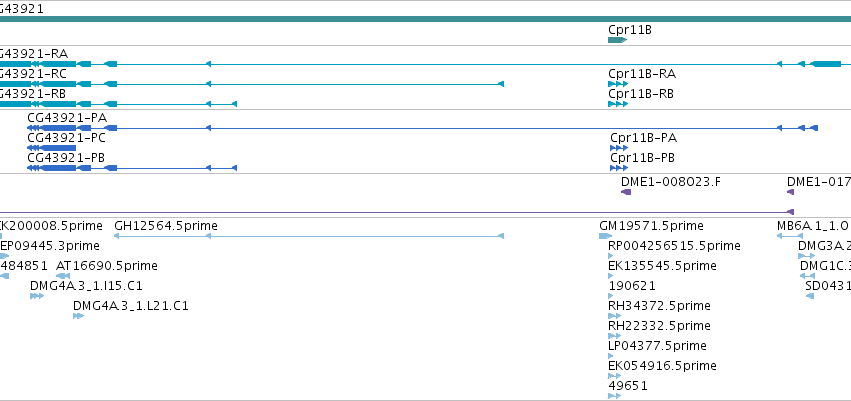This screenshot has height=401, width=851.
Task: Select the Cpr11B-RA transcript arrows
Action: [618, 84]
